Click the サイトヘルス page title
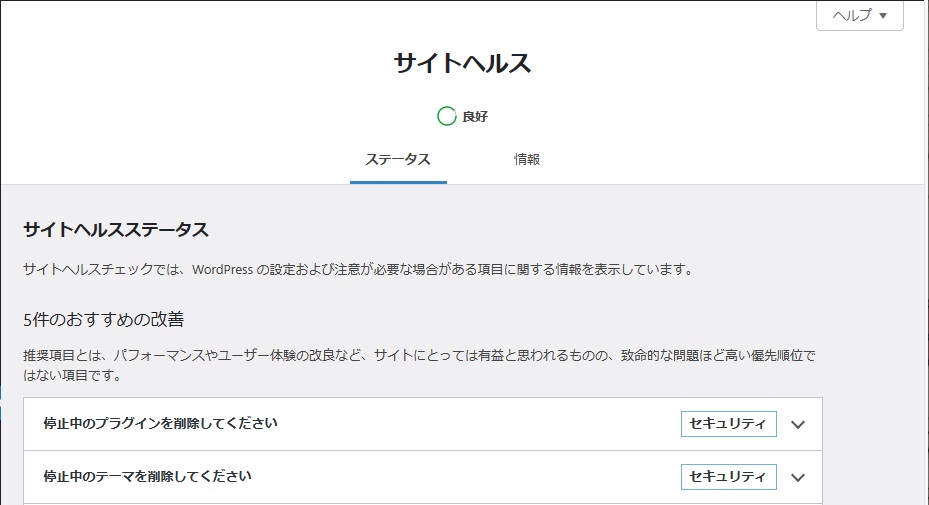 (x=463, y=63)
